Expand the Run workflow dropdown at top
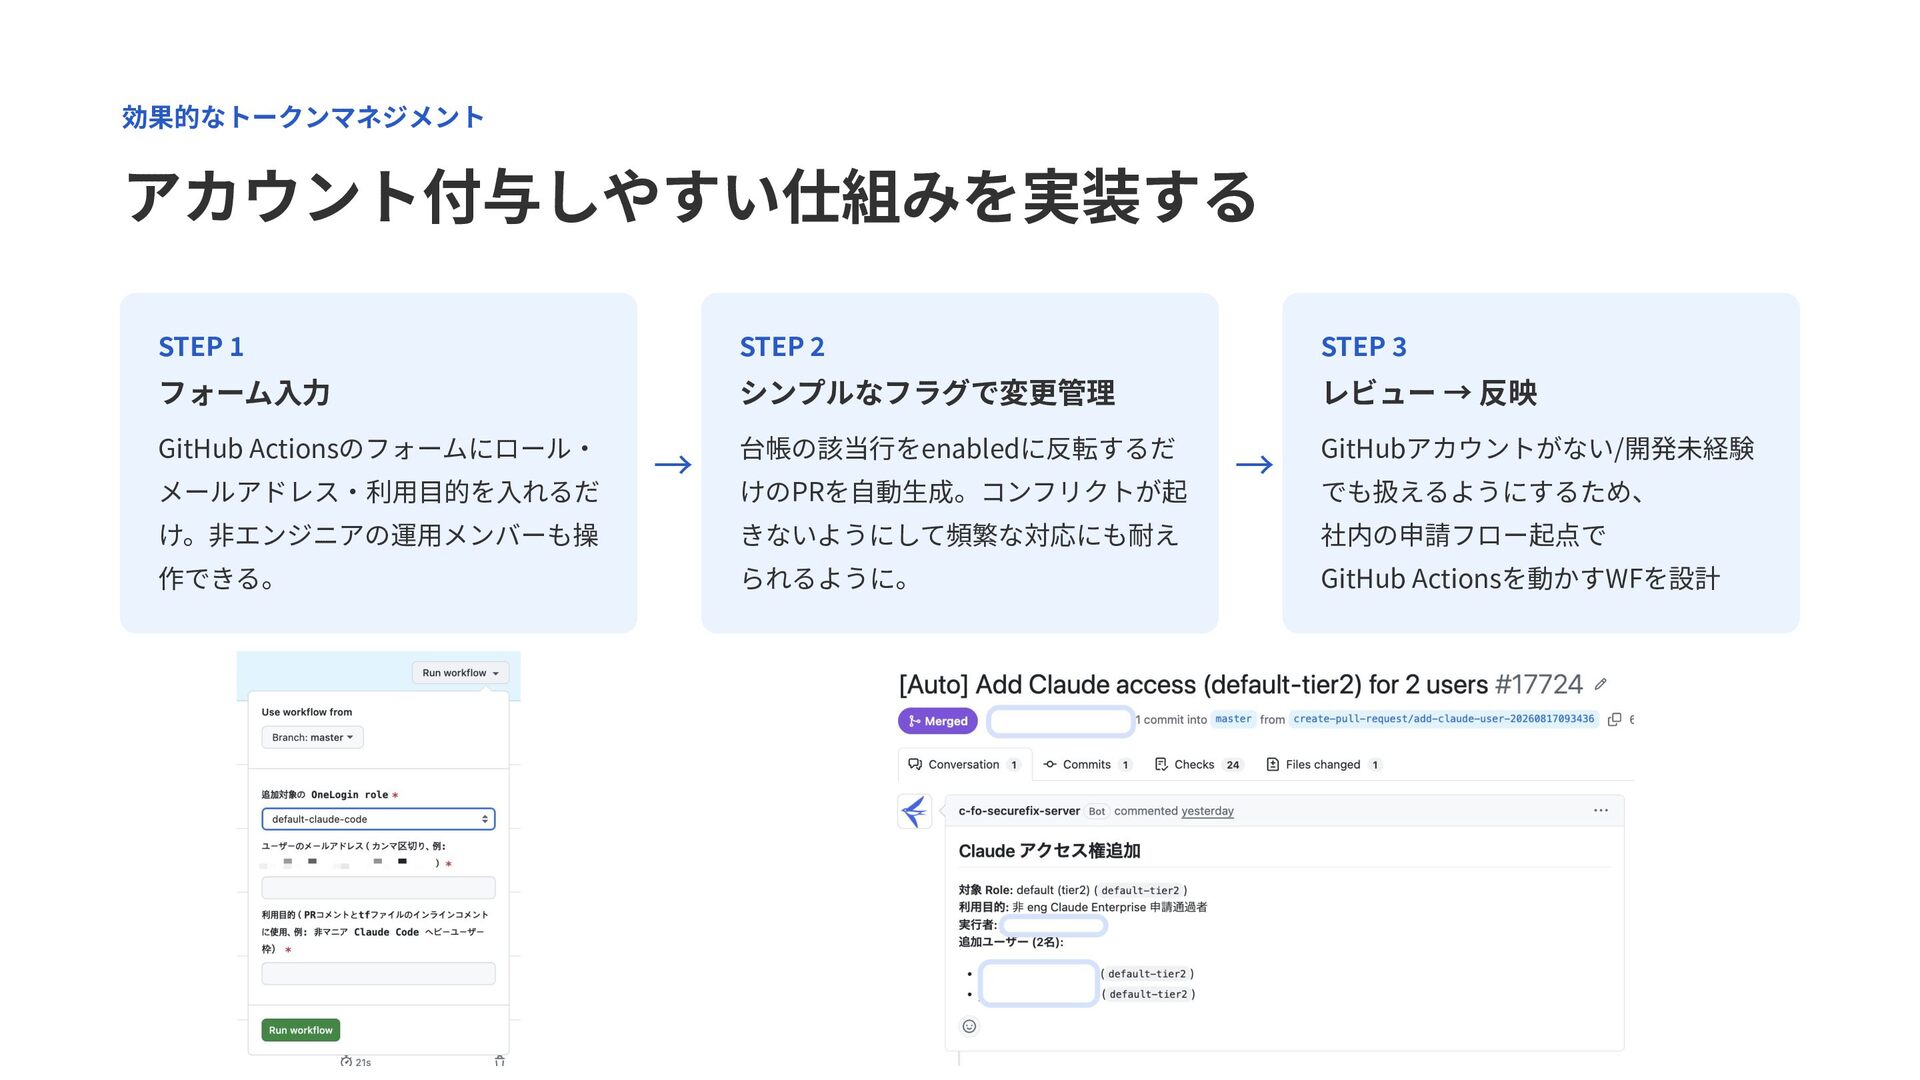The height and width of the screenshot is (1080, 1920). (460, 673)
